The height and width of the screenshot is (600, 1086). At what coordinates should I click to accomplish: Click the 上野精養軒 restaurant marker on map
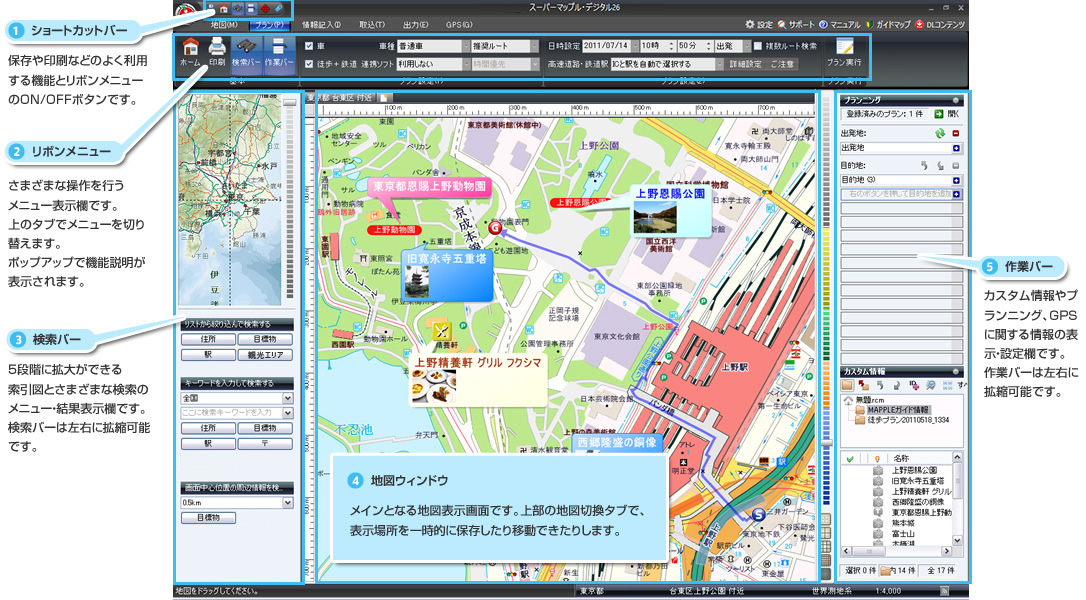[442, 331]
